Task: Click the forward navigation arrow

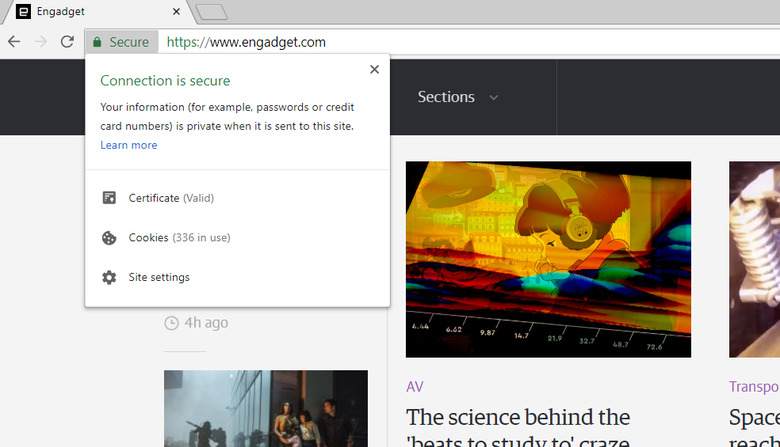Action: pos(41,42)
